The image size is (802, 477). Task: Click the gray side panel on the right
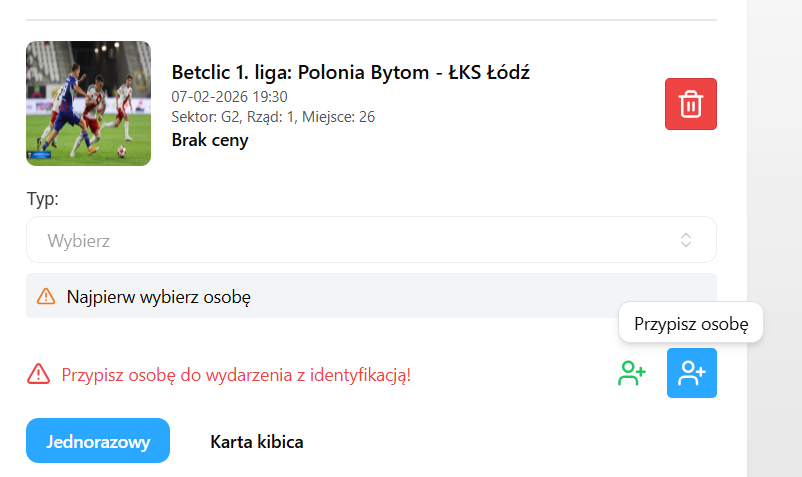[x=774, y=238]
